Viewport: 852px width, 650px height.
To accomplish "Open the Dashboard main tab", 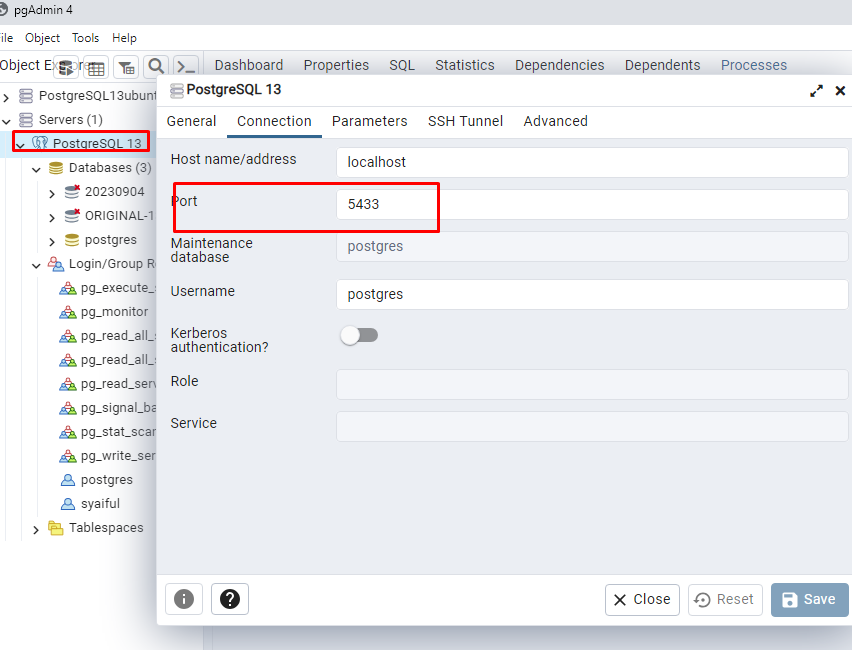I will (249, 65).
